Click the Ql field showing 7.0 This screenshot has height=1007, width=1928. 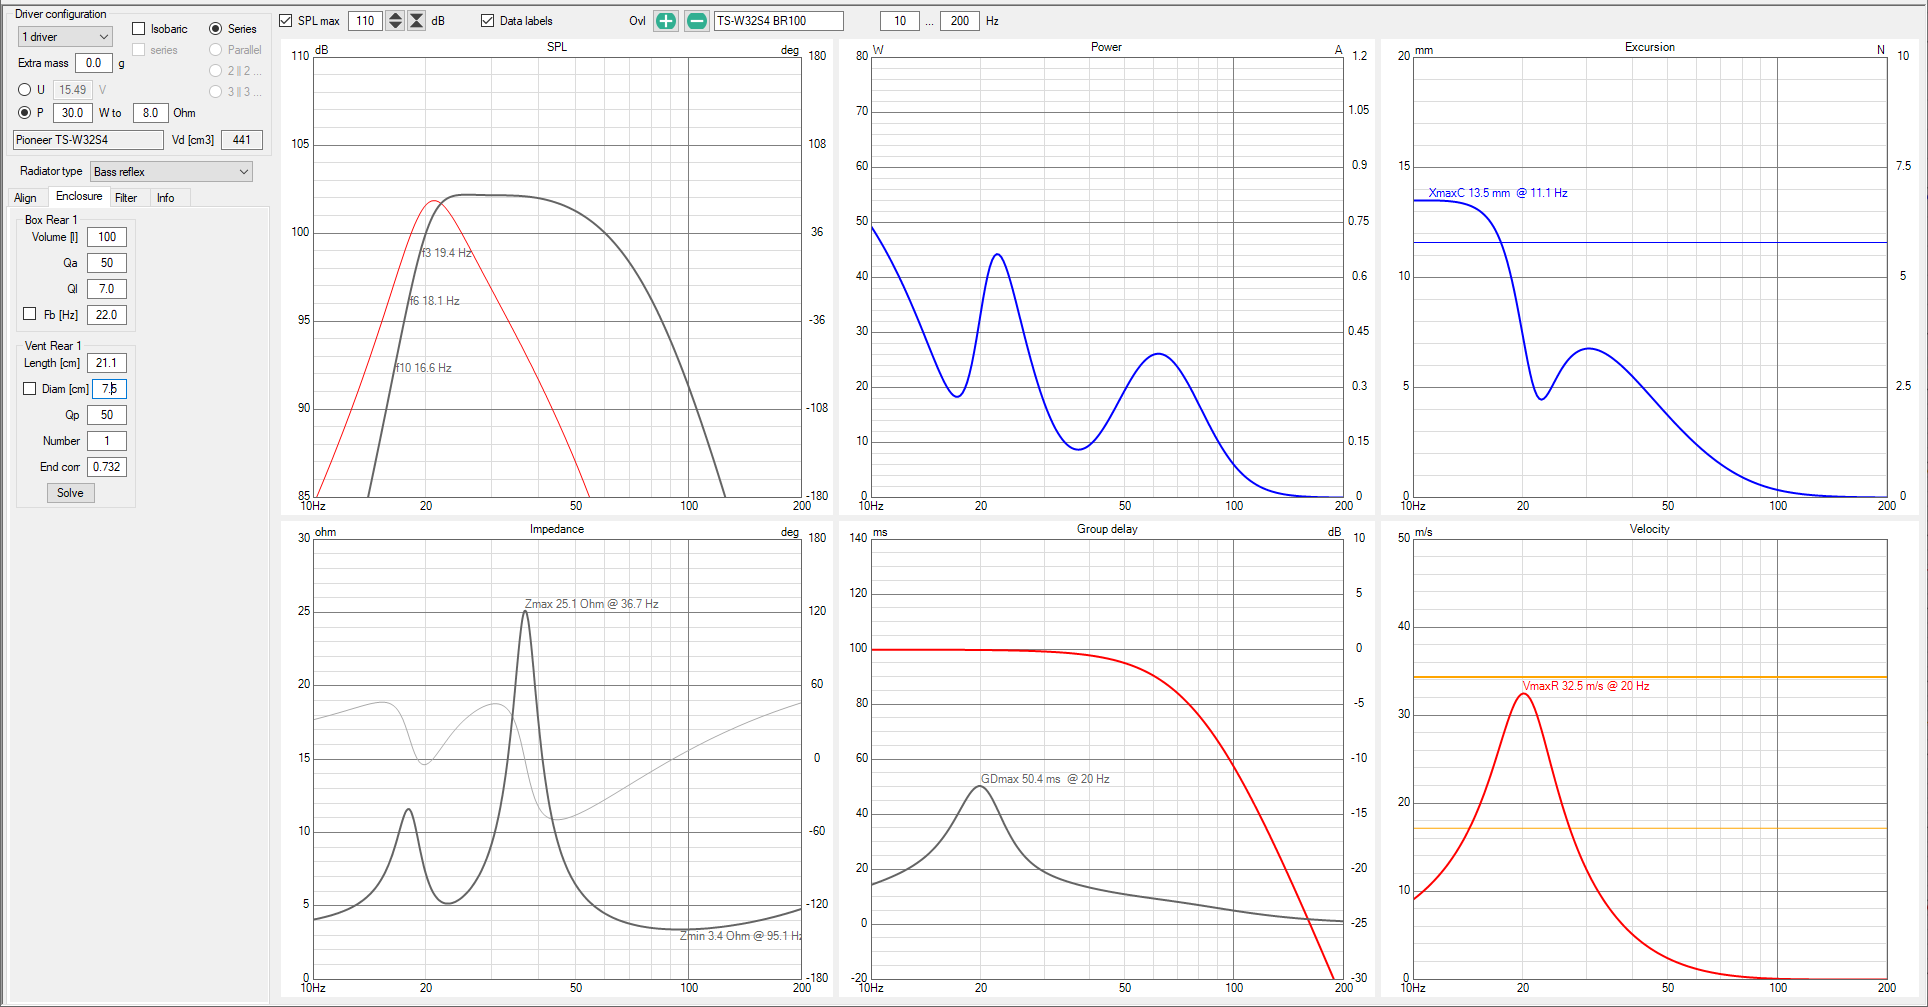tap(107, 289)
